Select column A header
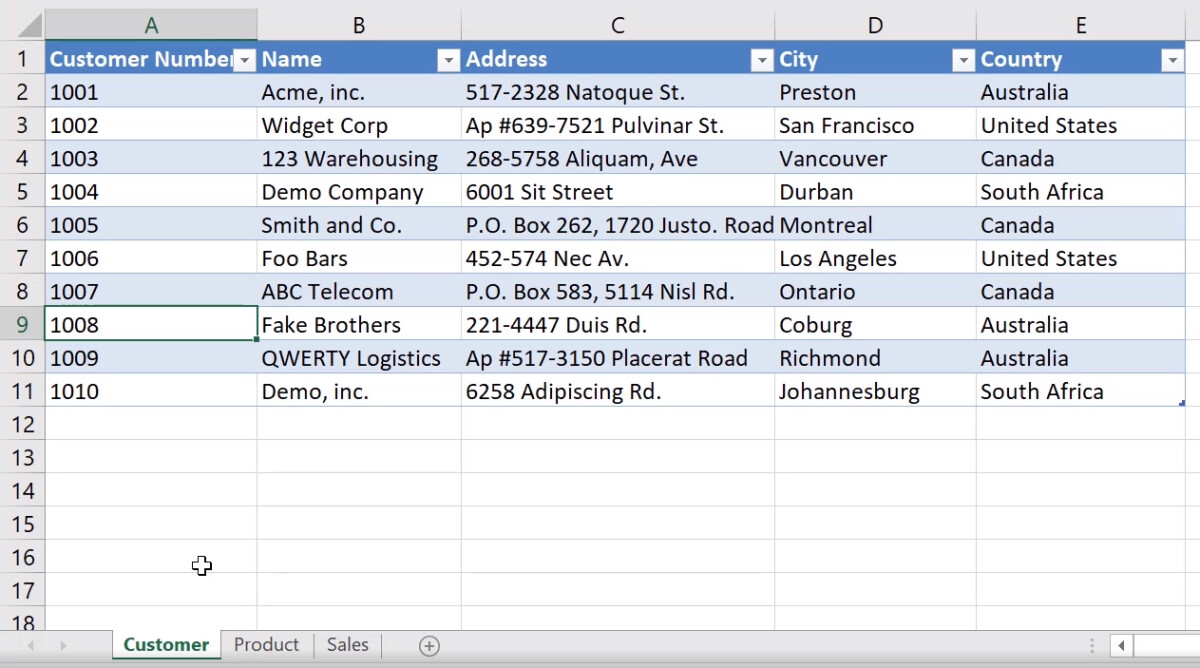The width and height of the screenshot is (1200, 668). click(151, 25)
